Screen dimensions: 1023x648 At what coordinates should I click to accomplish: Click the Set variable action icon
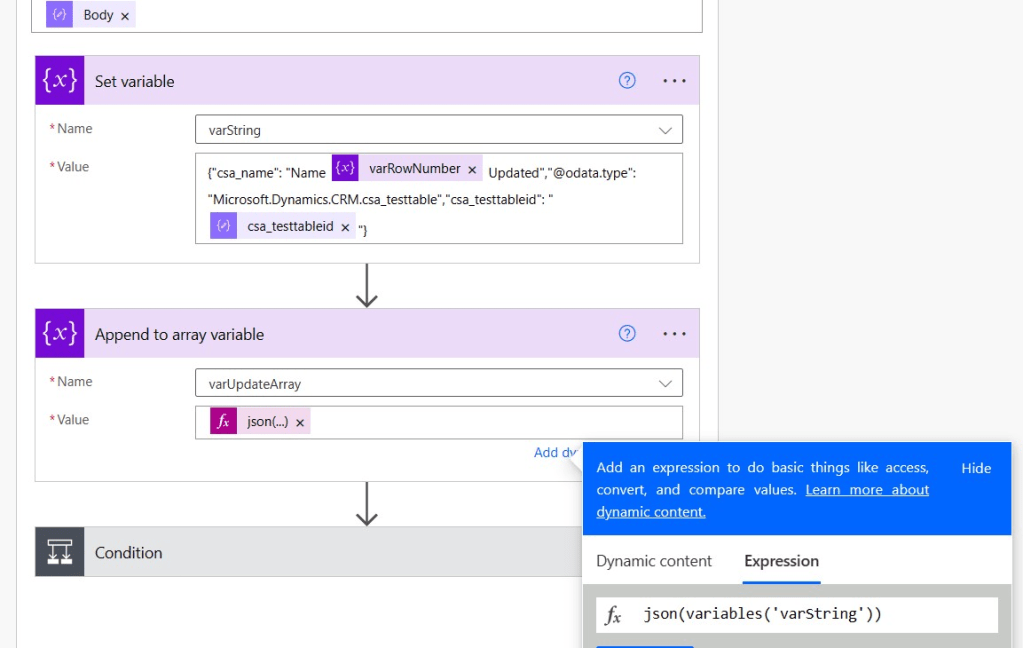[x=59, y=81]
